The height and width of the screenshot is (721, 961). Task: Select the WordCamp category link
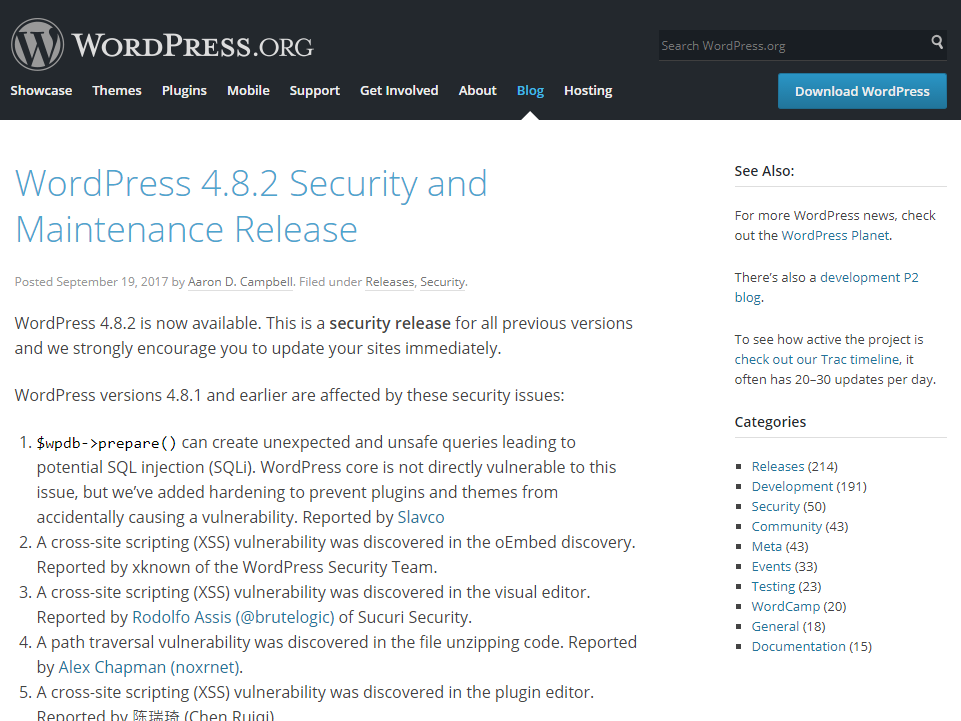(x=785, y=606)
